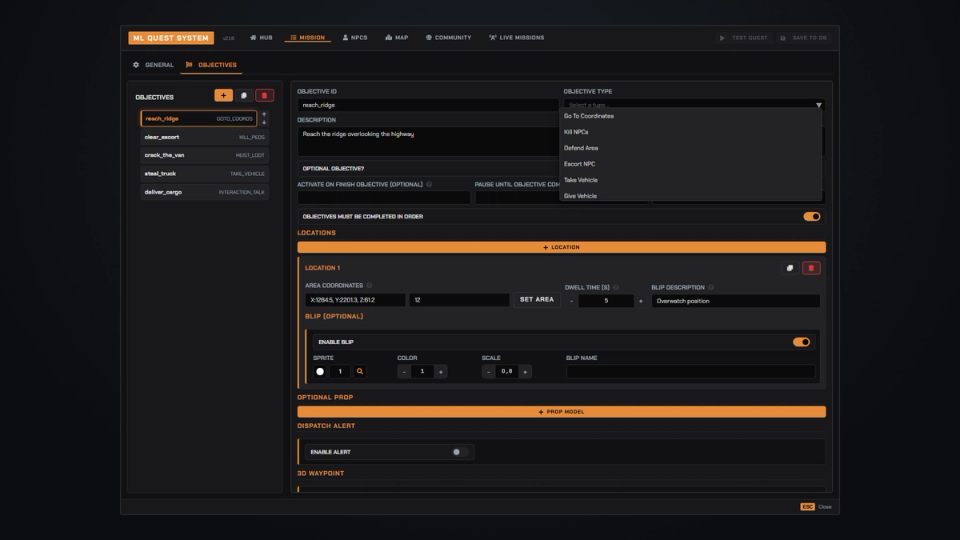Image resolution: width=960 pixels, height=540 pixels.
Task: Turn on the Enable Alert toggle
Action: [460, 452]
